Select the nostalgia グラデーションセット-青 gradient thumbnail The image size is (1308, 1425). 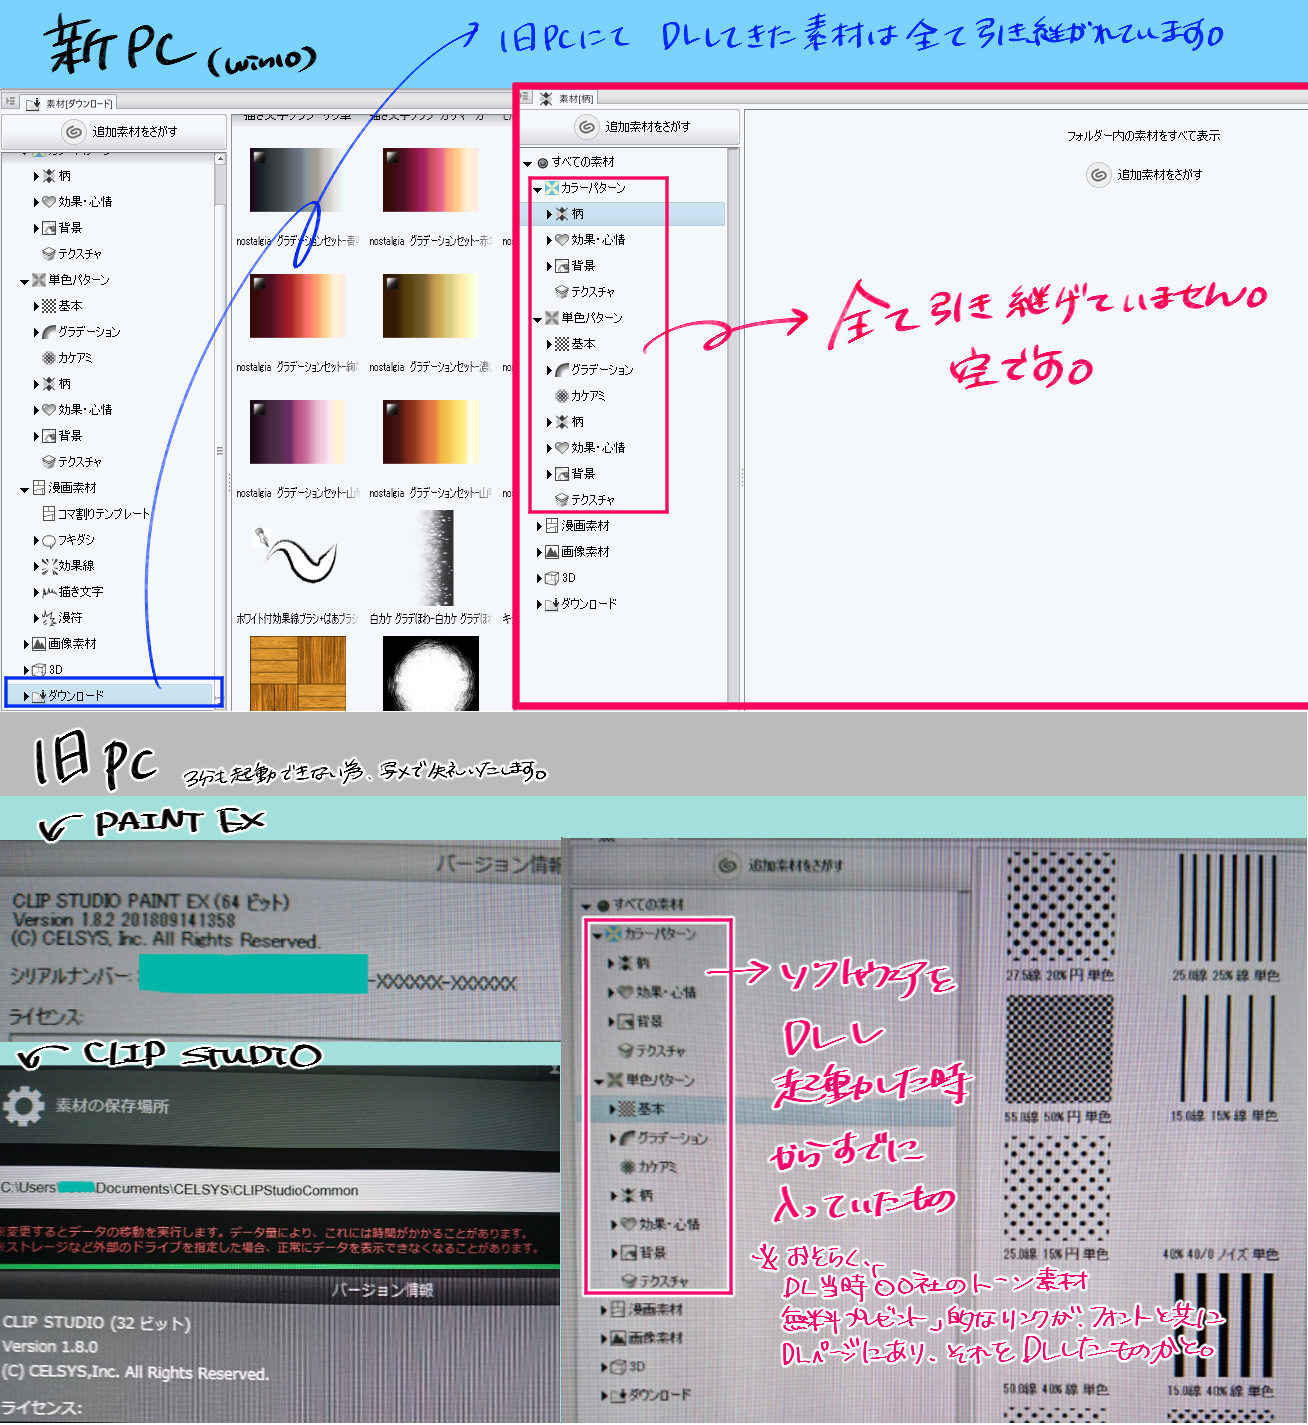point(297,180)
